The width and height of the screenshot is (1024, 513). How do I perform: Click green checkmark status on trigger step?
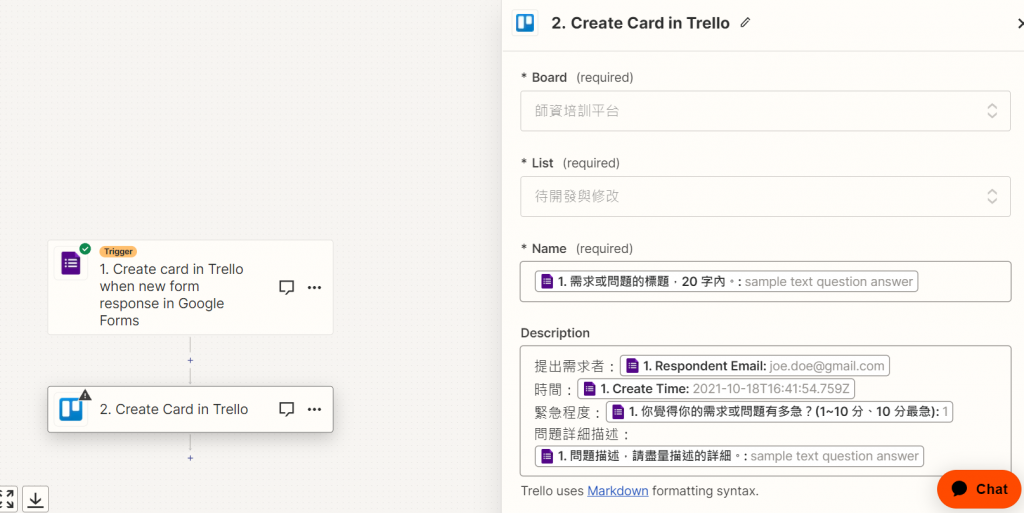tap(85, 249)
